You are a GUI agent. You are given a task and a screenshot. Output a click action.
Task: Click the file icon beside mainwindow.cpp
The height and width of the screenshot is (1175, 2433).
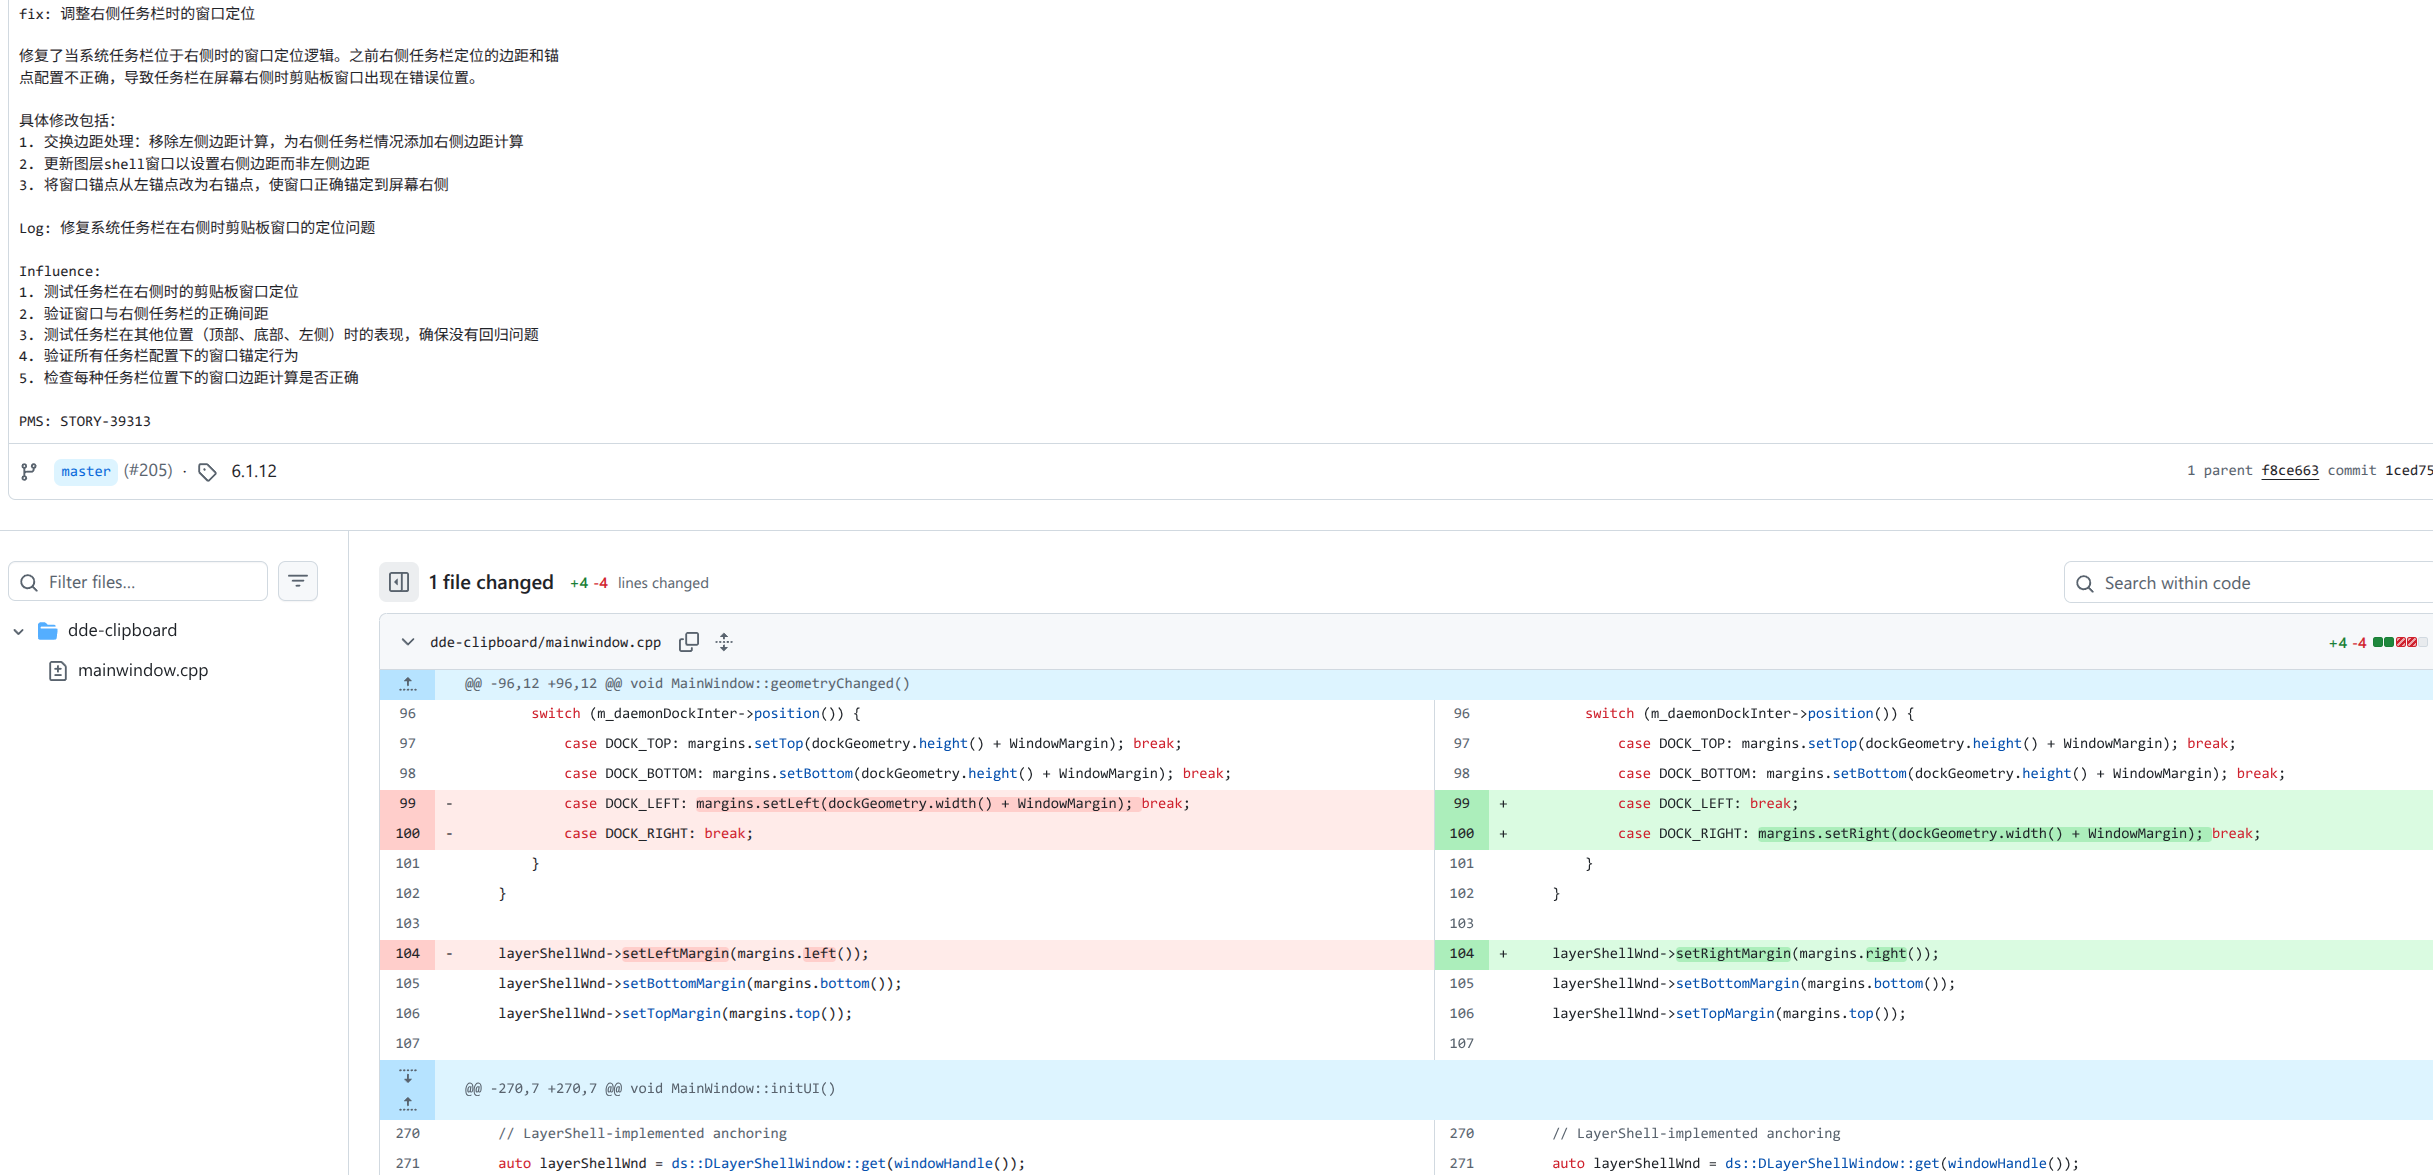[58, 671]
